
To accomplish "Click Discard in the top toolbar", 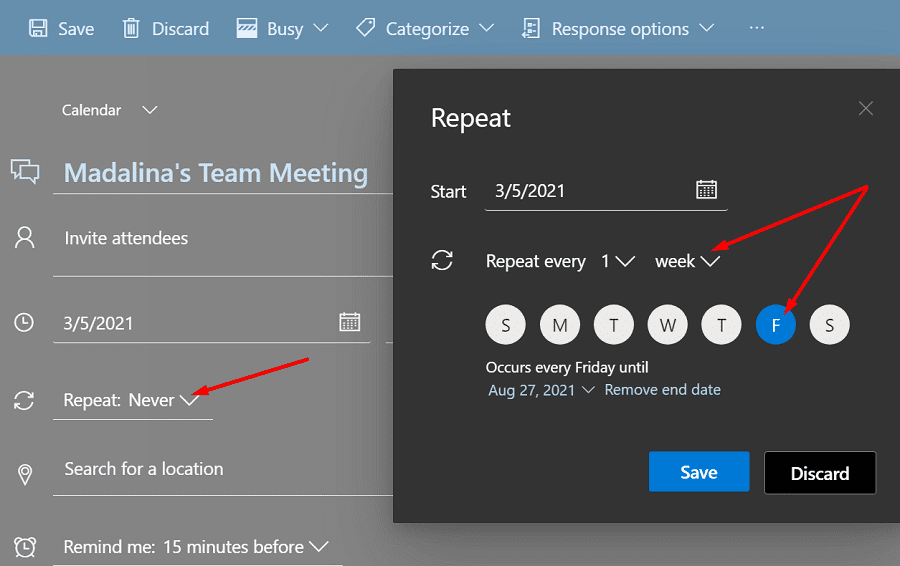I will (166, 29).
